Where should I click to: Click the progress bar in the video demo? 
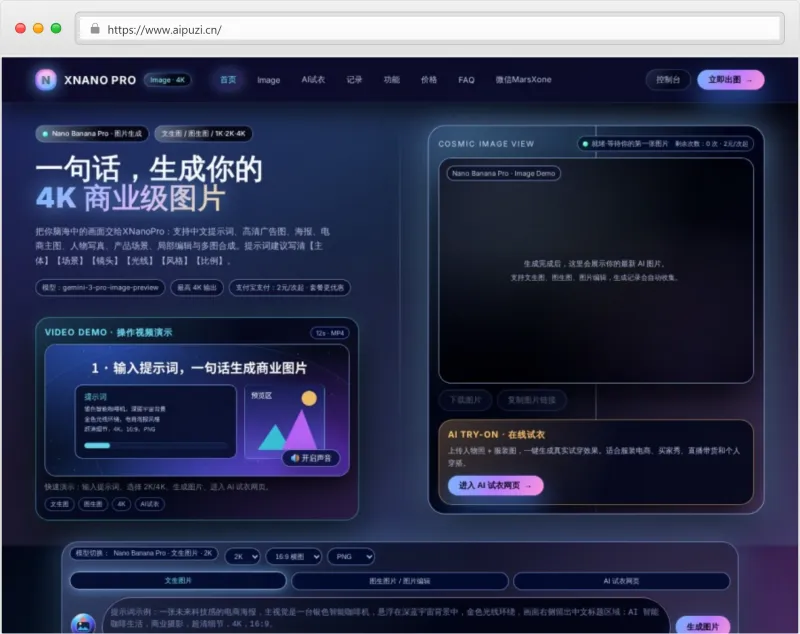click(x=156, y=445)
